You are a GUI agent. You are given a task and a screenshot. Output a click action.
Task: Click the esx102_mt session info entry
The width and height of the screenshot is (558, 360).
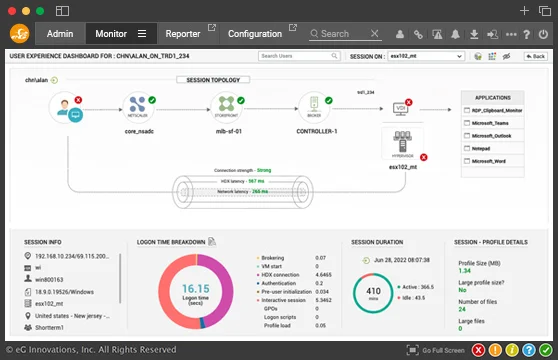point(49,303)
